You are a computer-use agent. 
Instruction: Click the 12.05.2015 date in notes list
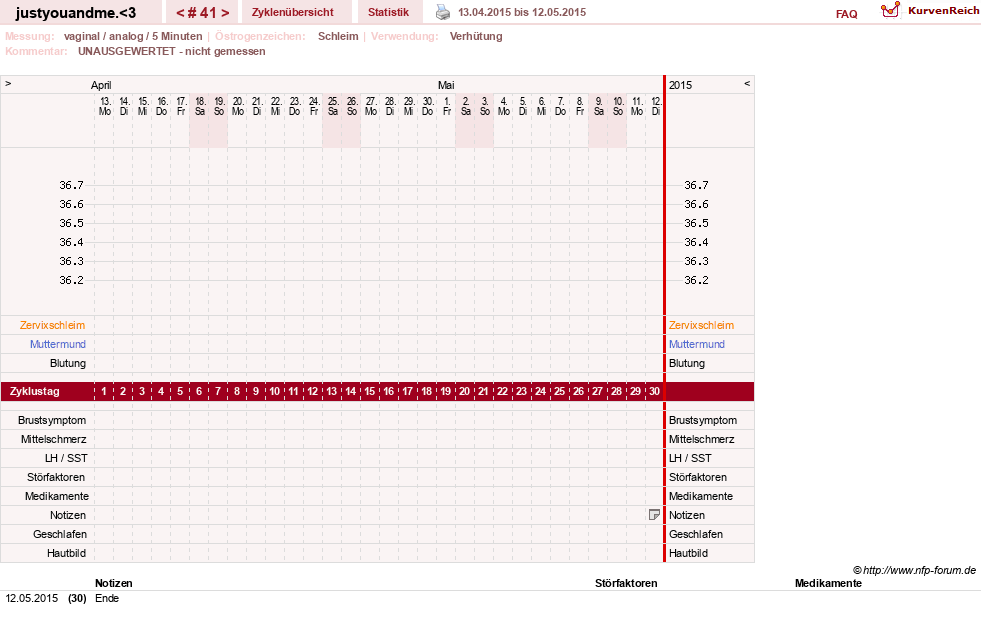coord(32,598)
